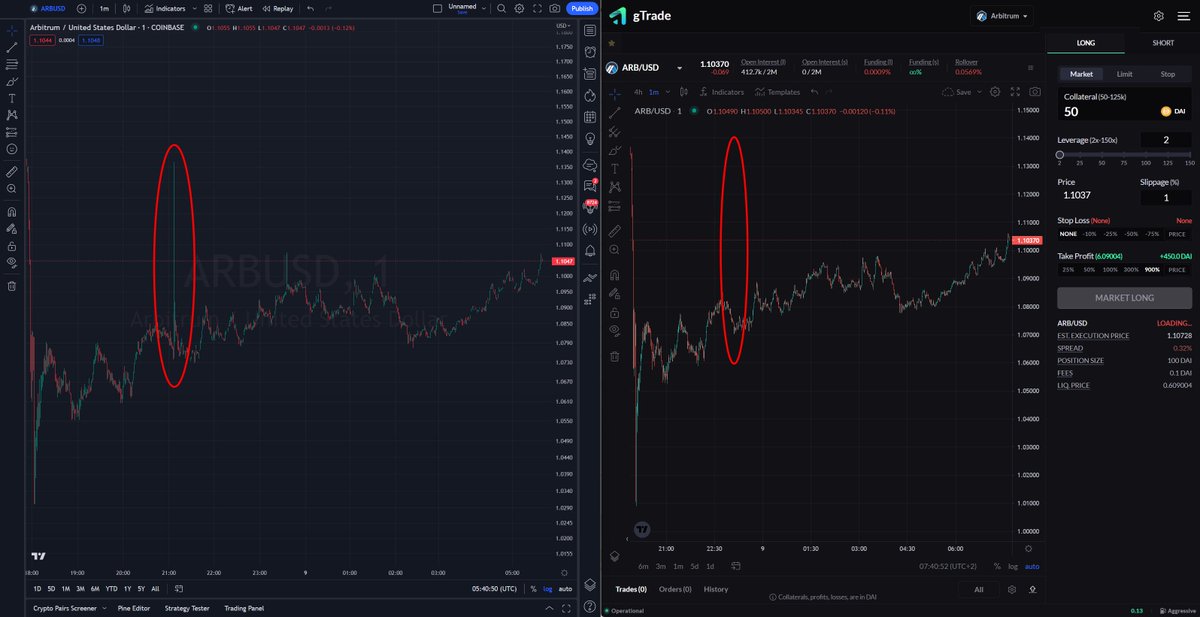Screen dimensions: 1200x617
Task: Toggle lock all drawings in TradingView
Action: pos(12,245)
